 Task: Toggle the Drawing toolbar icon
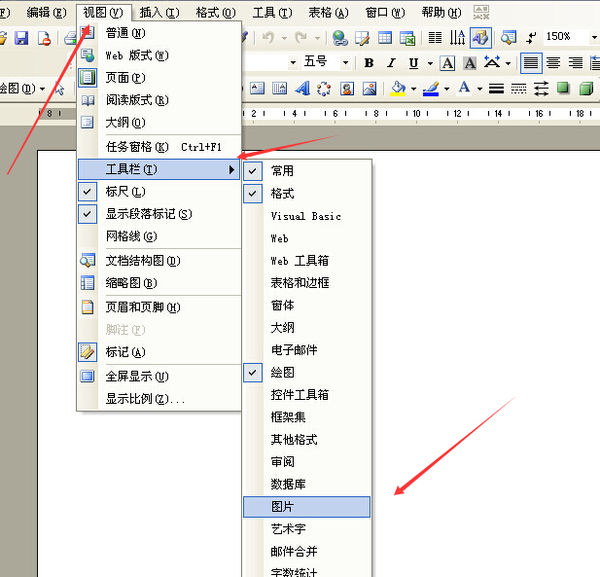(x=481, y=38)
